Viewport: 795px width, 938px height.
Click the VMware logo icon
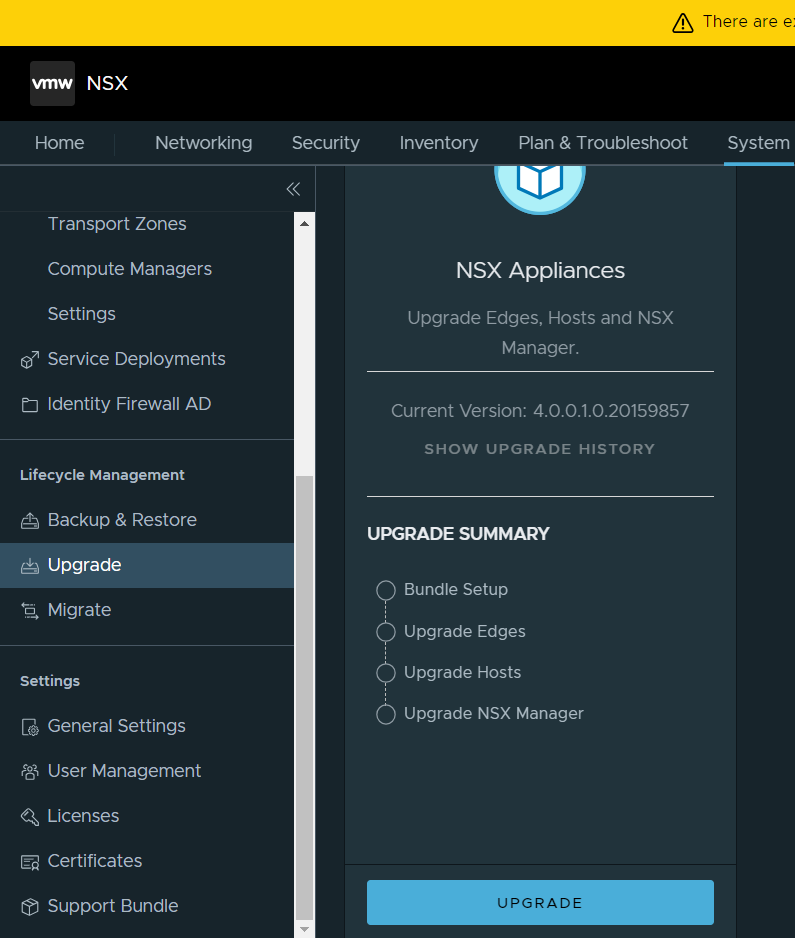coord(53,83)
